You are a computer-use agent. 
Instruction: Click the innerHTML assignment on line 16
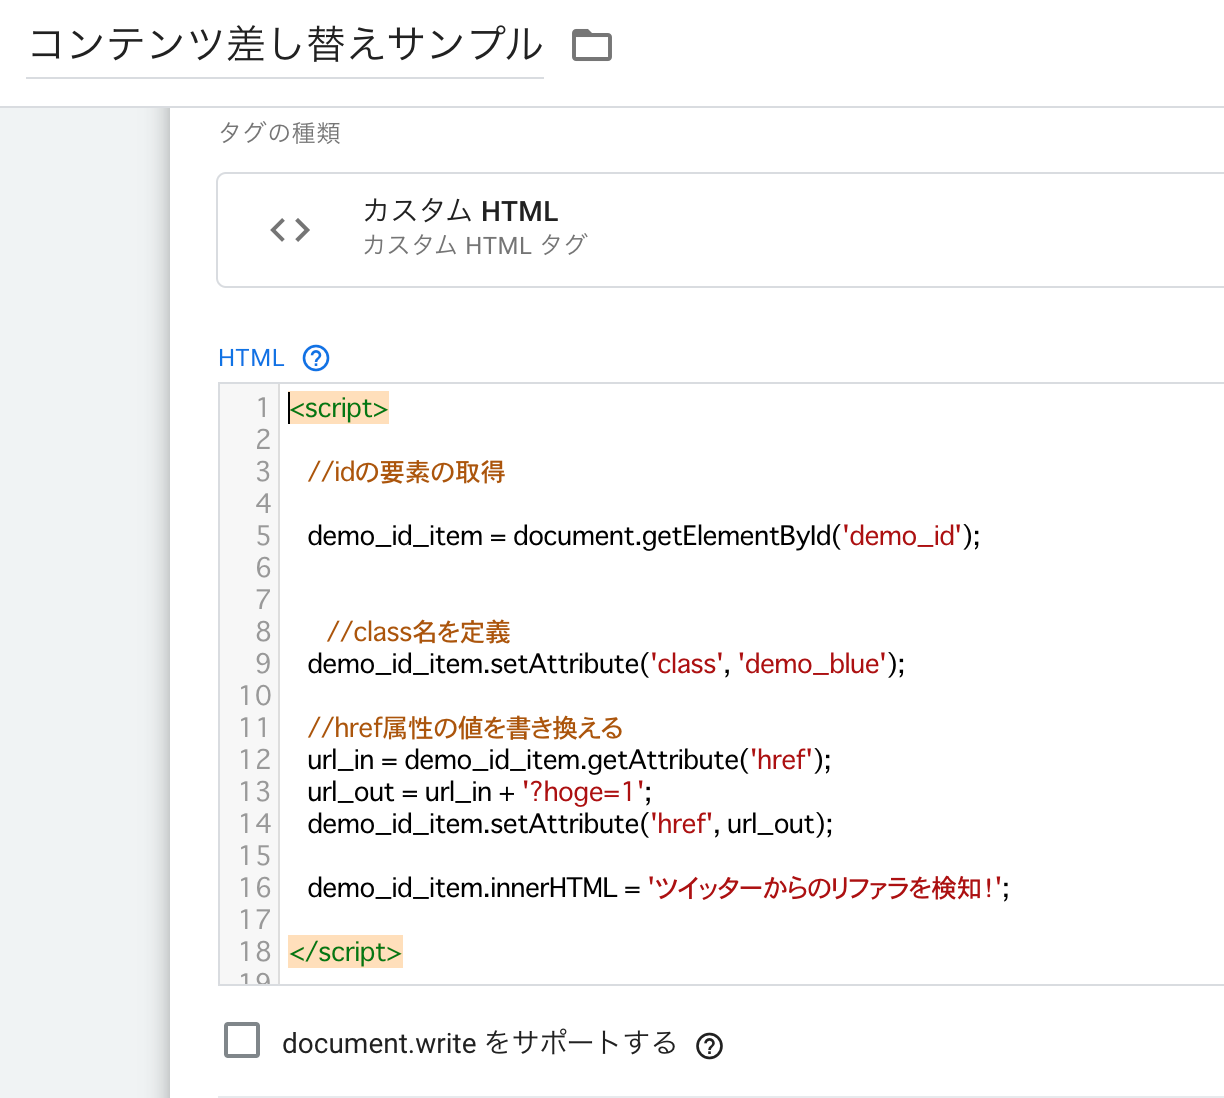pyautogui.click(x=658, y=888)
